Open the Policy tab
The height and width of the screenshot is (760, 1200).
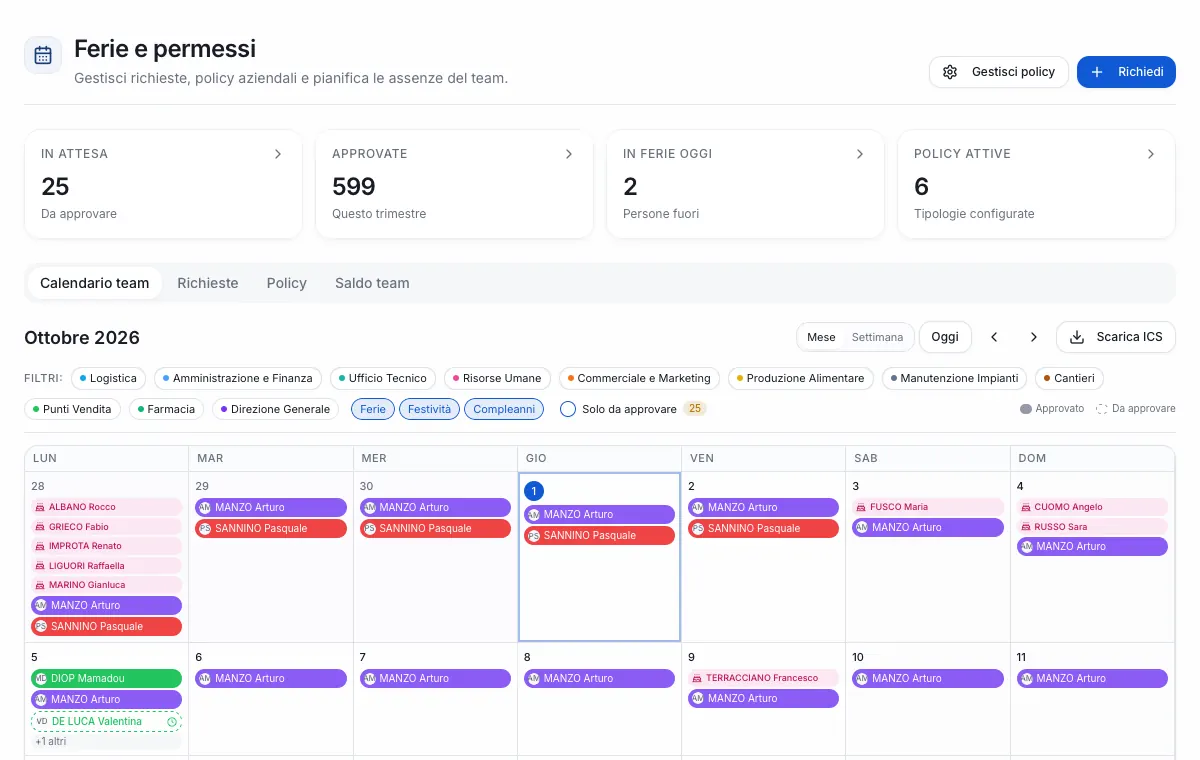click(x=287, y=283)
